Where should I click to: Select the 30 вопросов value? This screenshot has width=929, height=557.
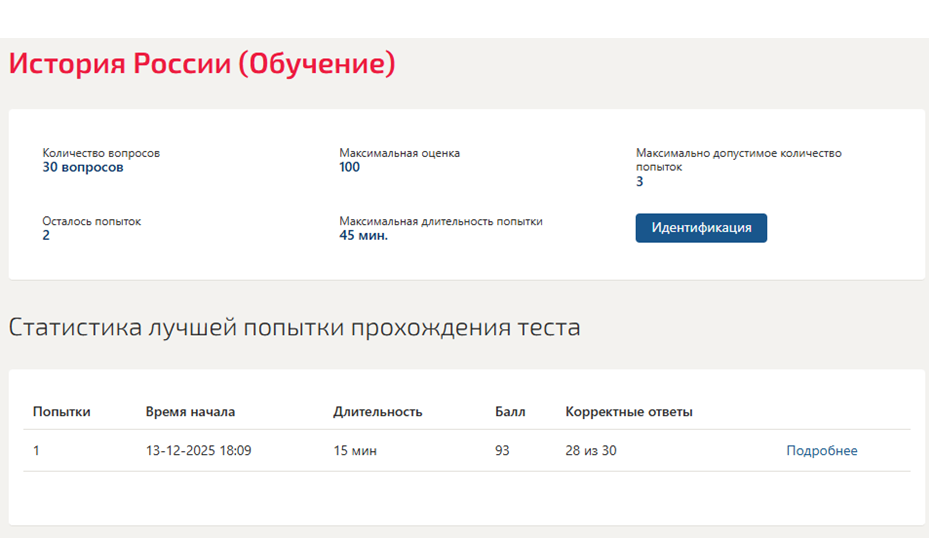[x=83, y=167]
